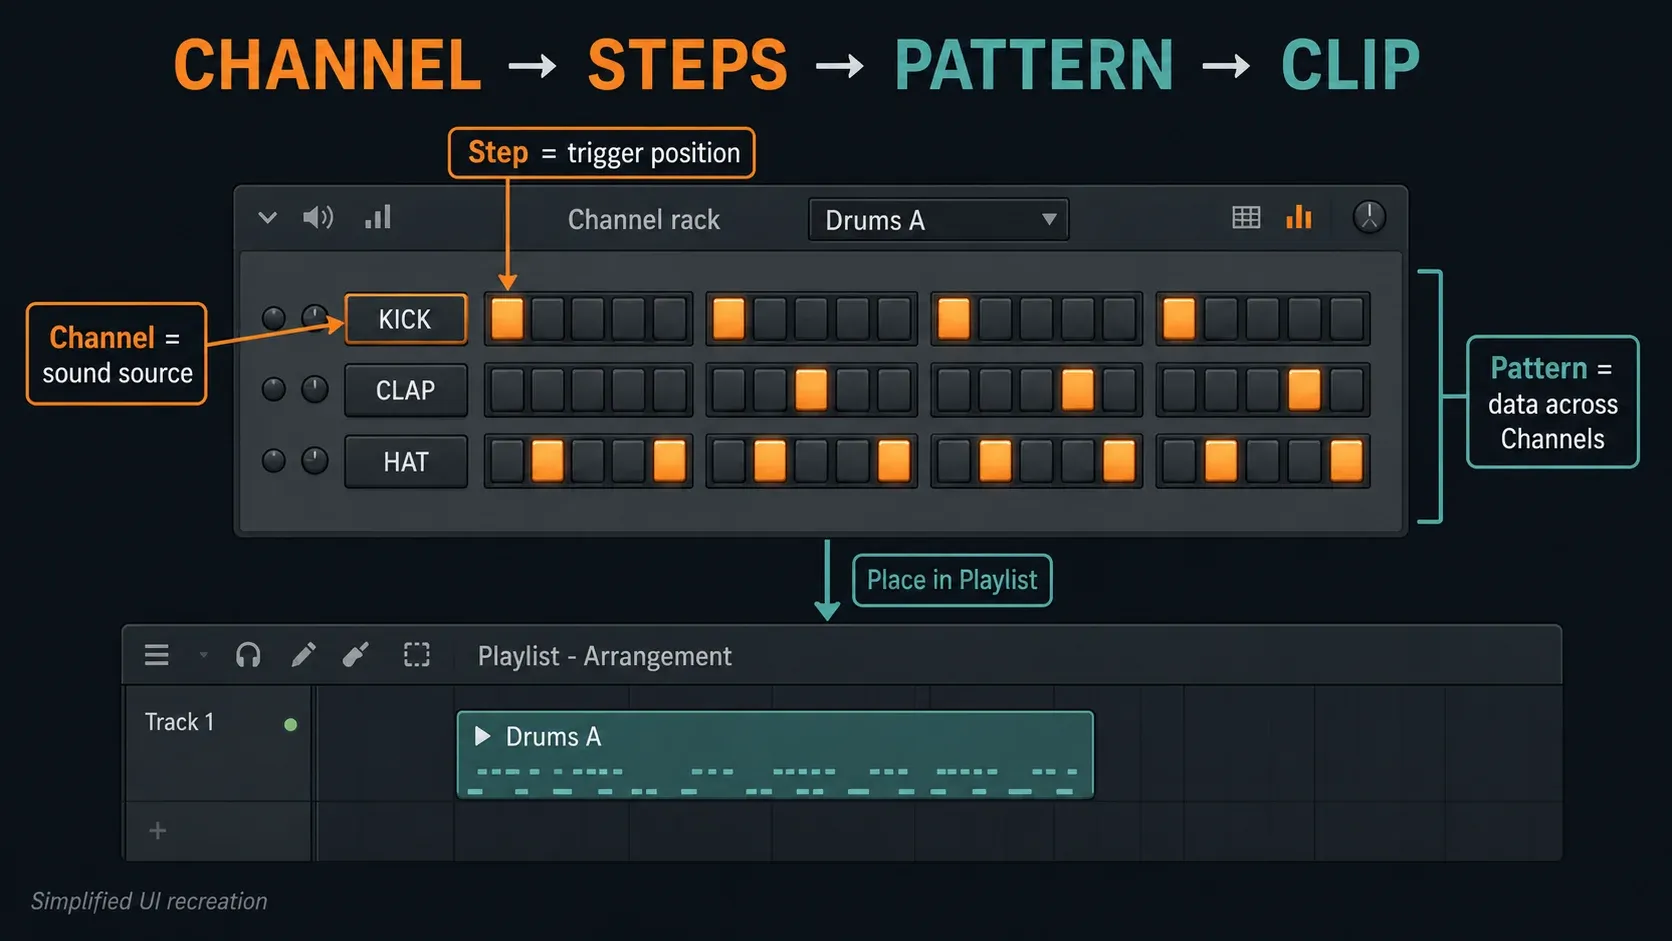Image resolution: width=1672 pixels, height=941 pixels.
Task: Click the speaker icon in Channel rack header
Action: (x=318, y=217)
